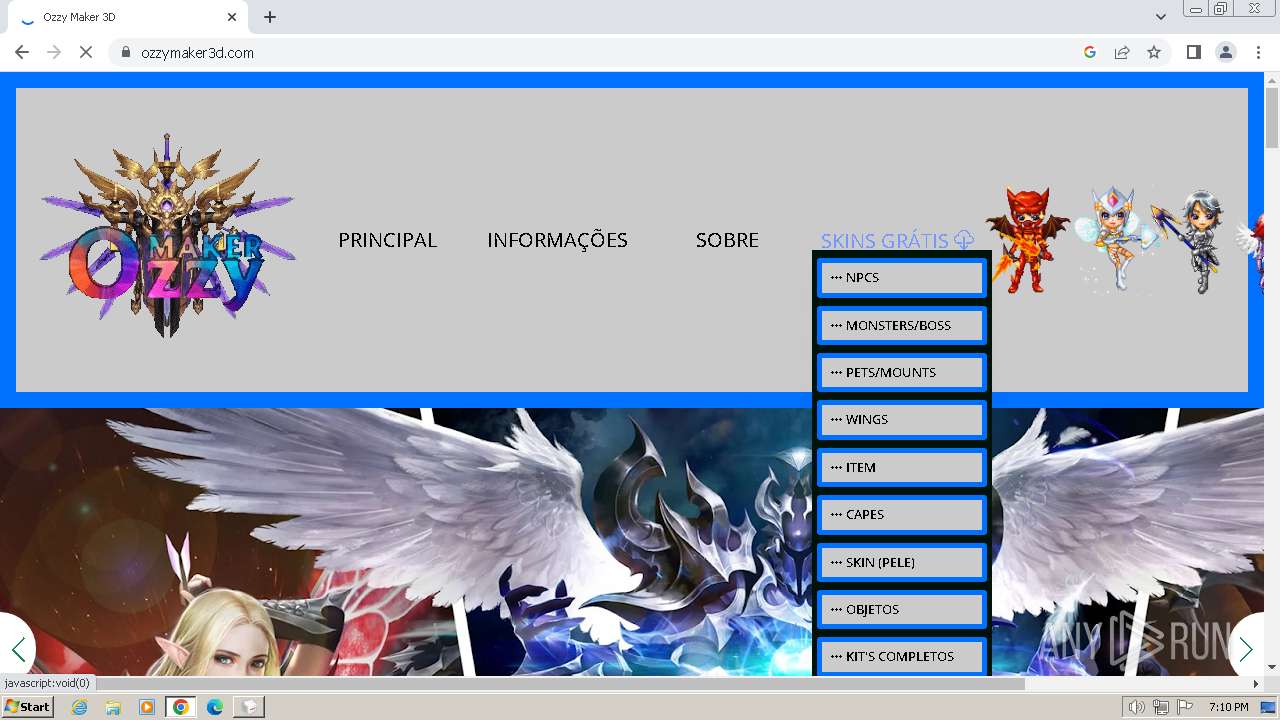
Task: Open the INFORMAÇÕES menu item
Action: click(x=557, y=240)
